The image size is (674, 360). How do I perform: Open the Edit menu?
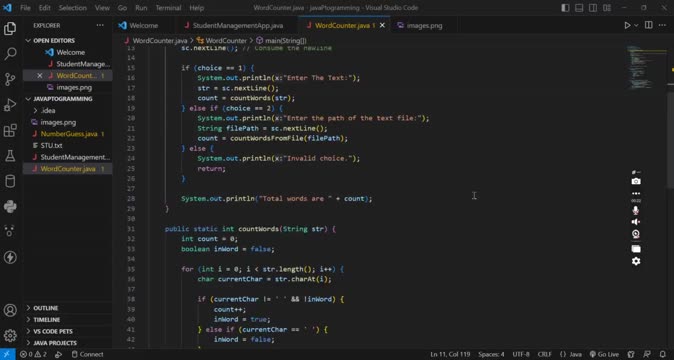[x=44, y=8]
